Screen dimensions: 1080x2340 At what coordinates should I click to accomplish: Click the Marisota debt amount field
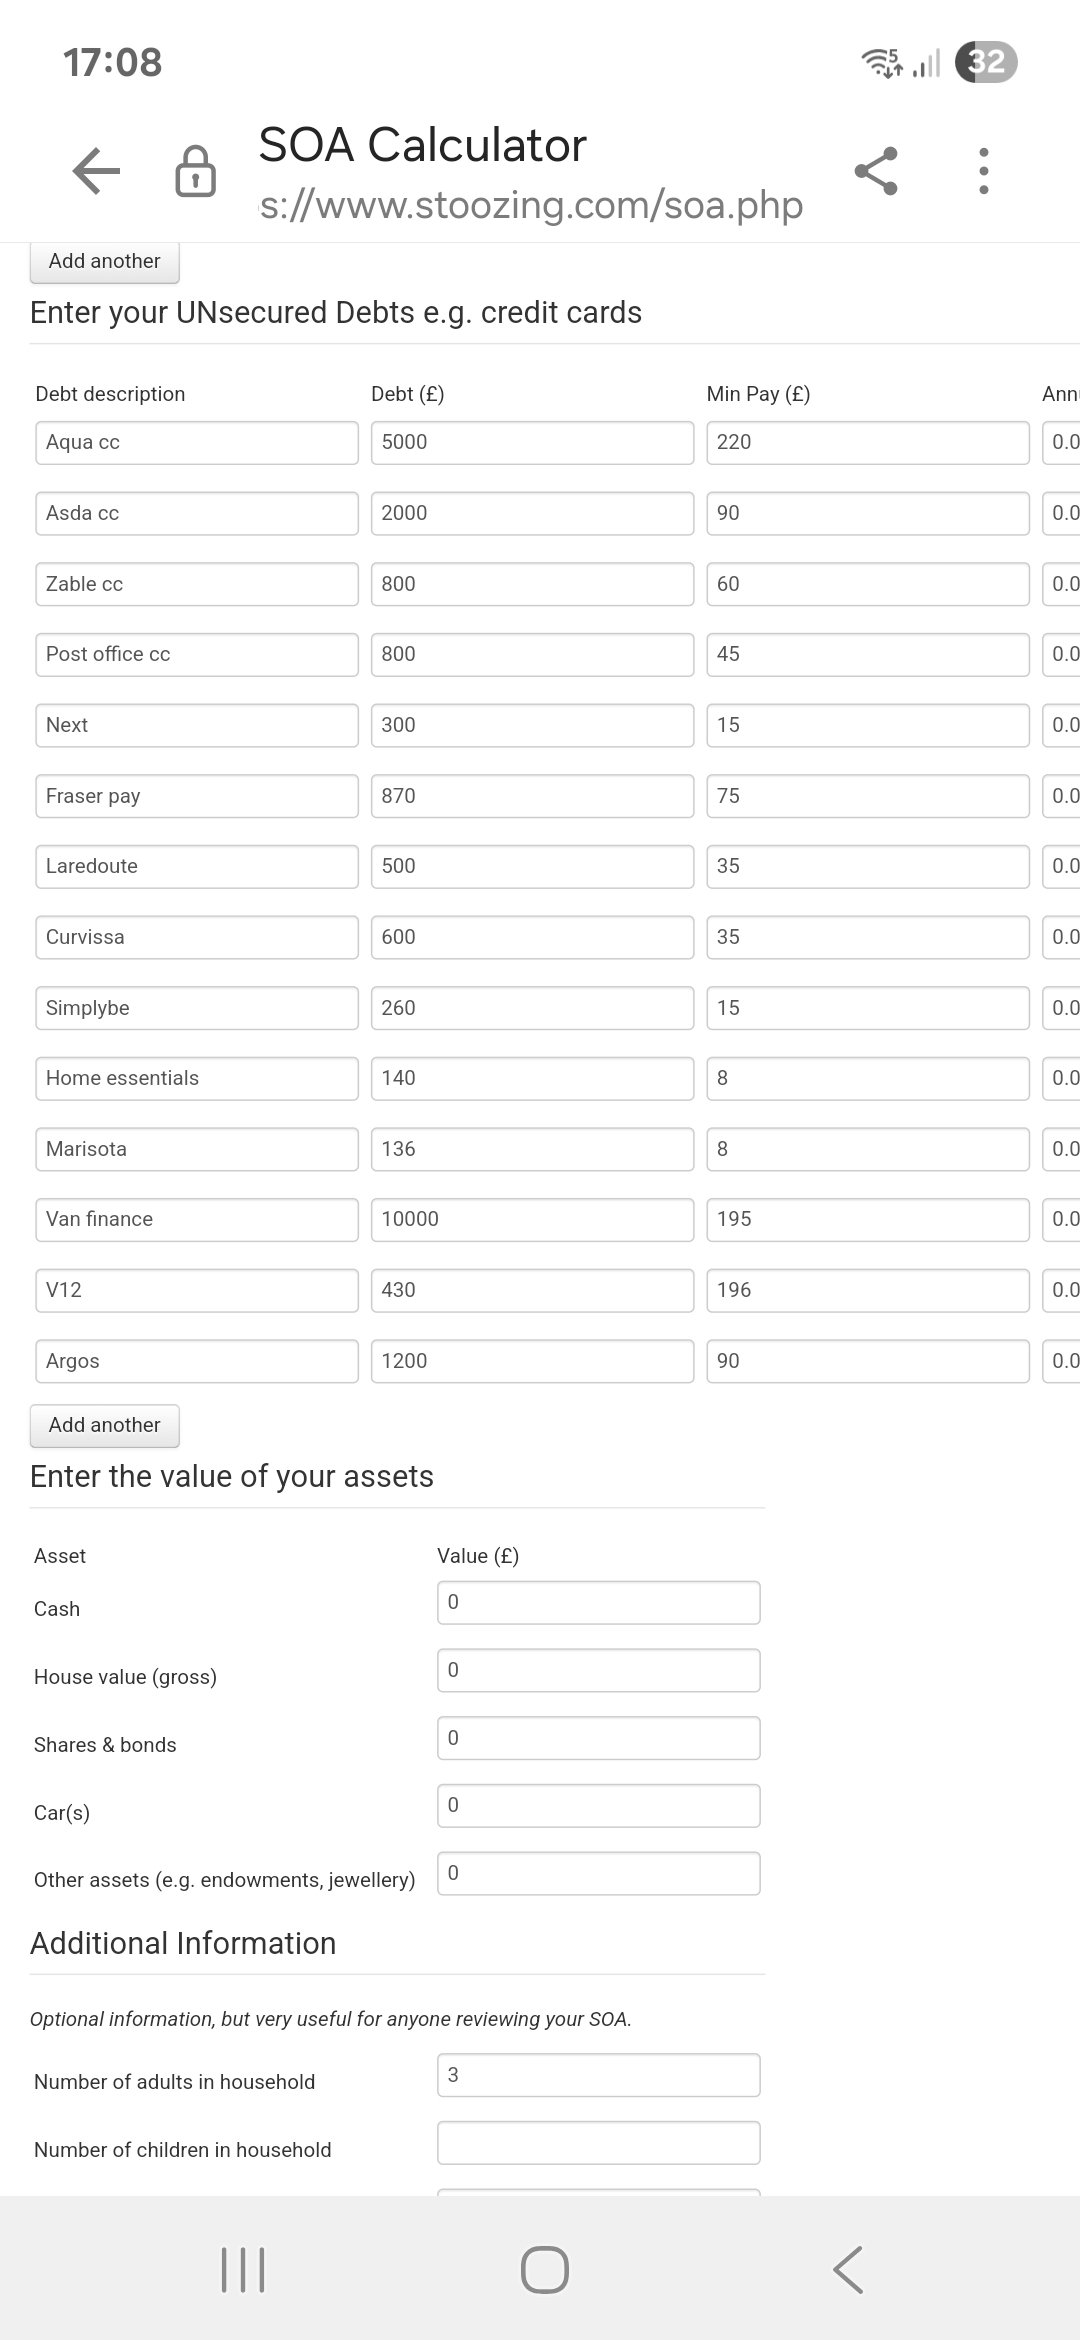[532, 1149]
